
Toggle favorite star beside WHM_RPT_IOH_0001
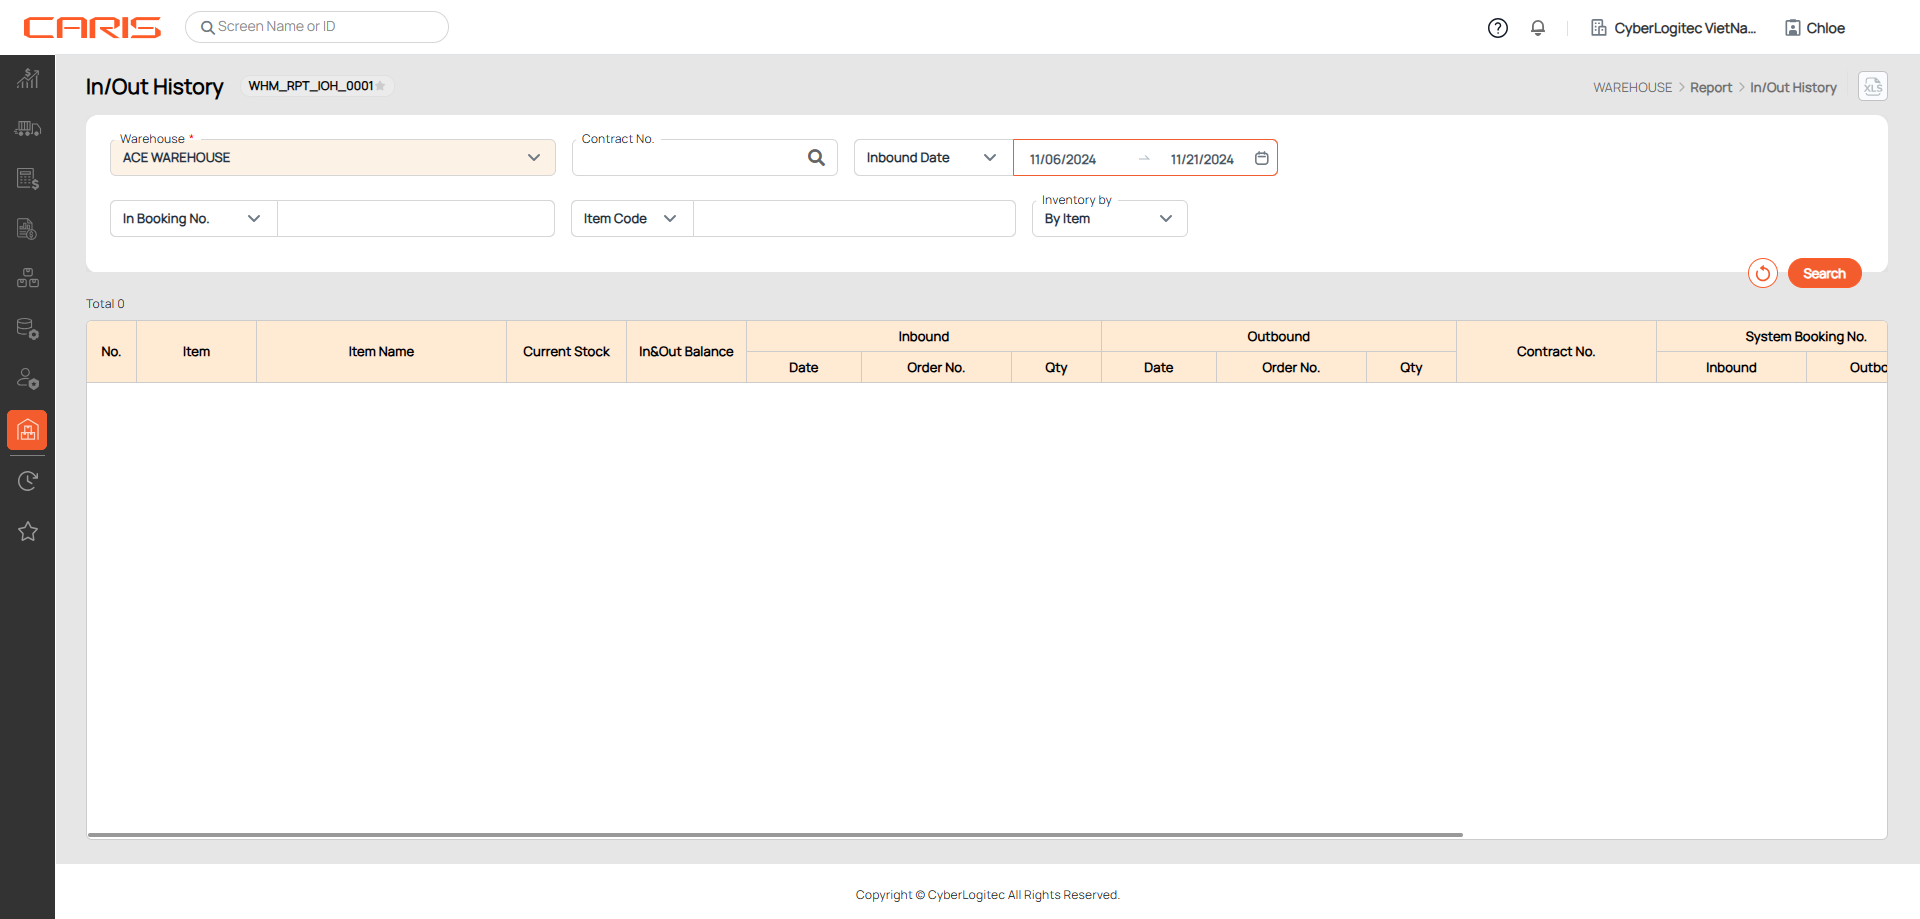[381, 86]
